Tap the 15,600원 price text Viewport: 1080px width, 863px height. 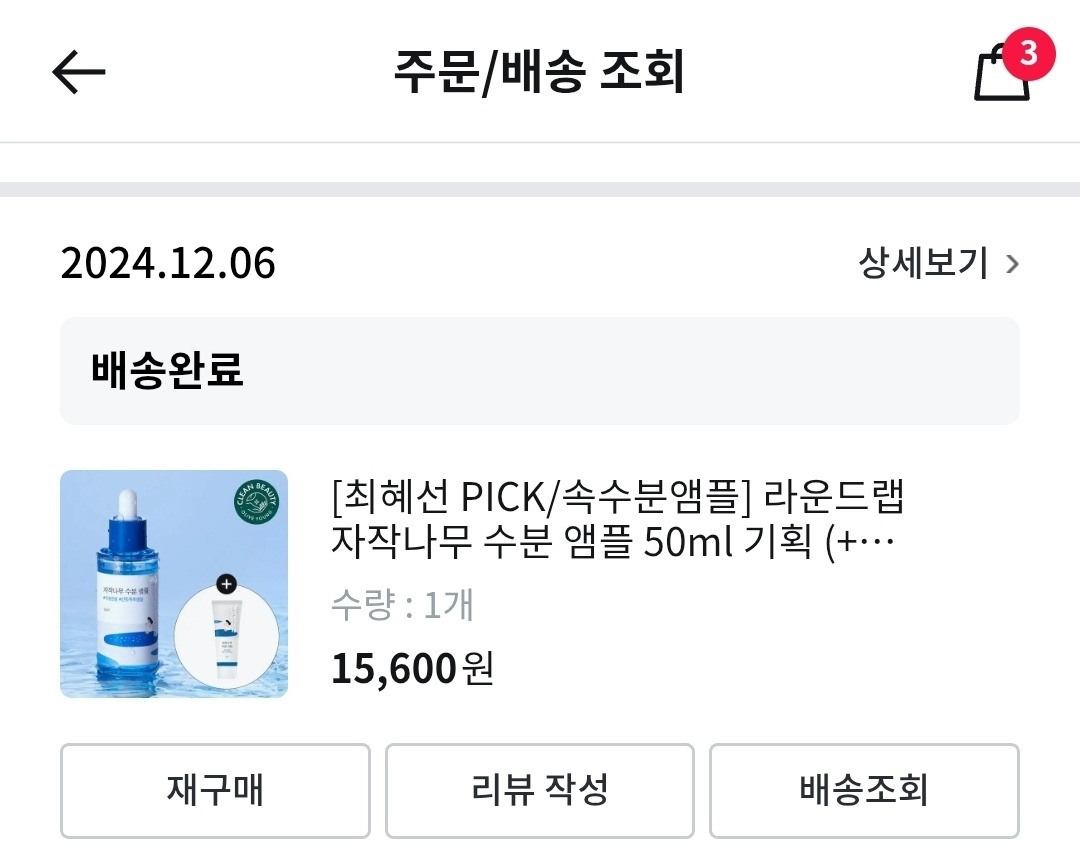tap(412, 668)
